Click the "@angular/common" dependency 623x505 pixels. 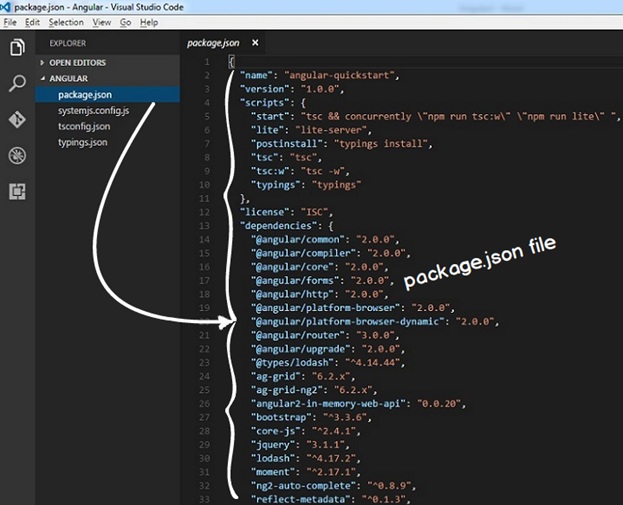[298, 240]
